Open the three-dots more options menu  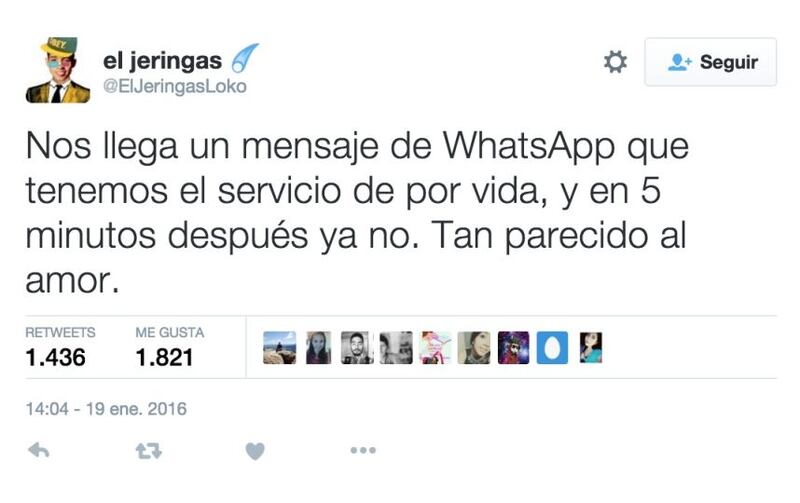click(x=363, y=450)
